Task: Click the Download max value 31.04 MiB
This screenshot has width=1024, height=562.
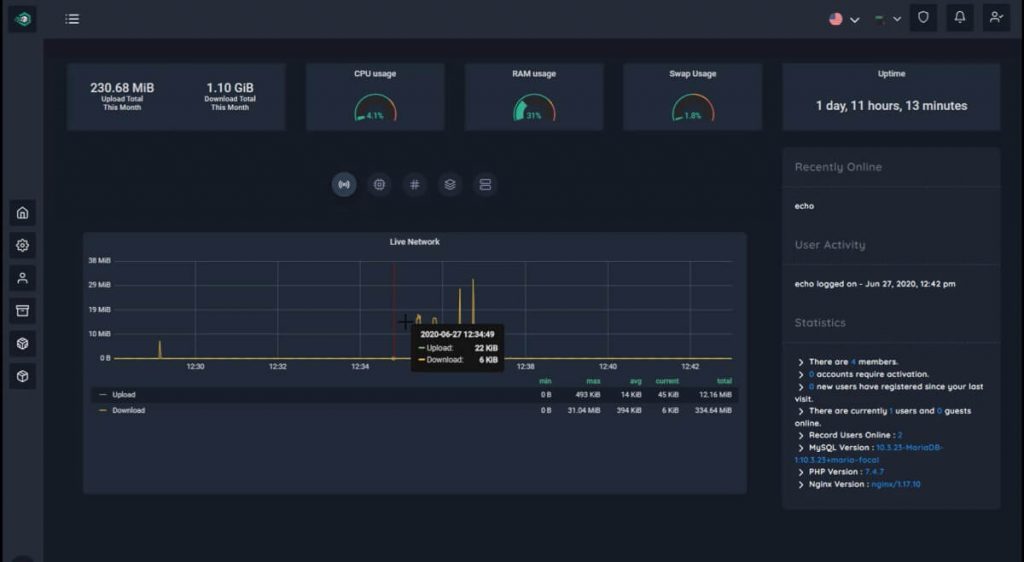Action: [584, 411]
